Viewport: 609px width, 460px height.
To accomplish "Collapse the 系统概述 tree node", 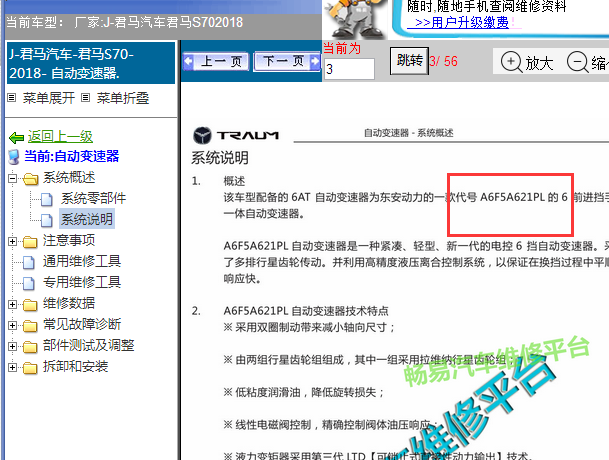I will [12, 178].
